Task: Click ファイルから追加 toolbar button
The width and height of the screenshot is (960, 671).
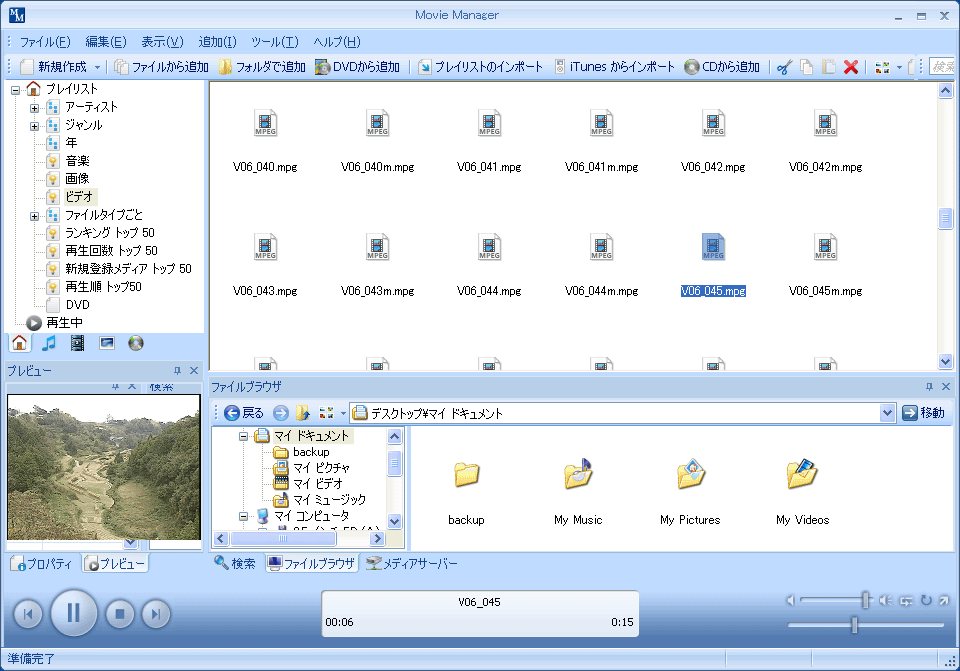Action: click(x=162, y=67)
